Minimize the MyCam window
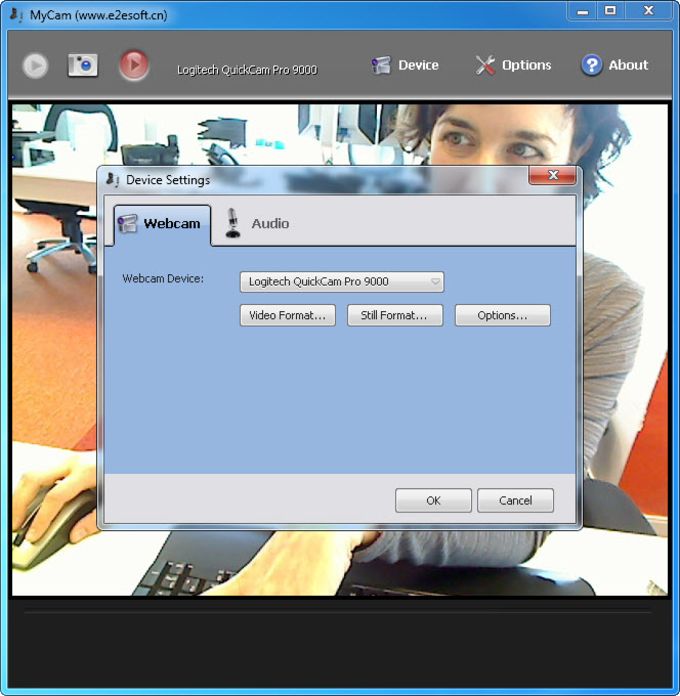This screenshot has width=680, height=696. (x=582, y=11)
